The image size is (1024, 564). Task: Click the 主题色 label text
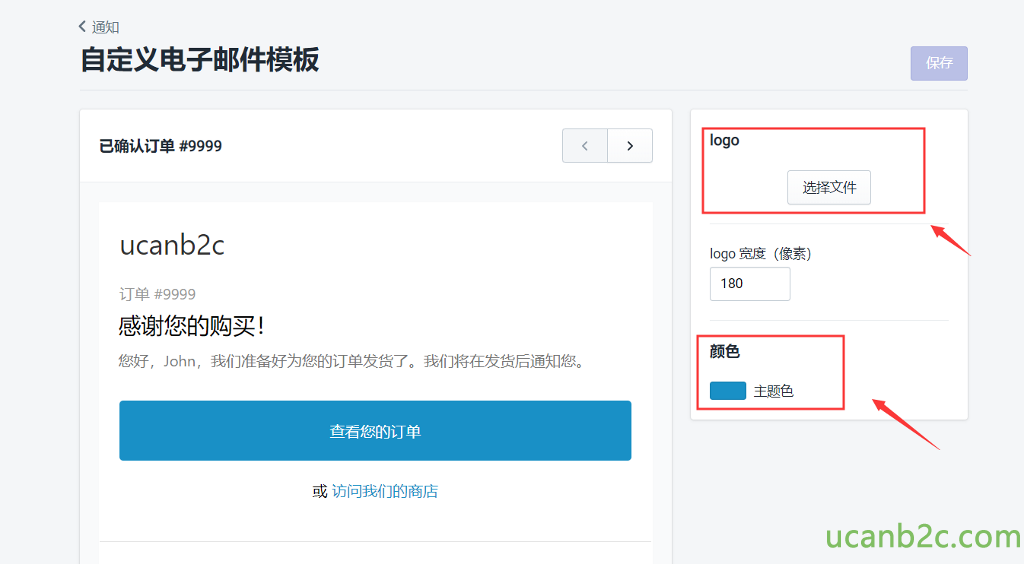tap(773, 391)
